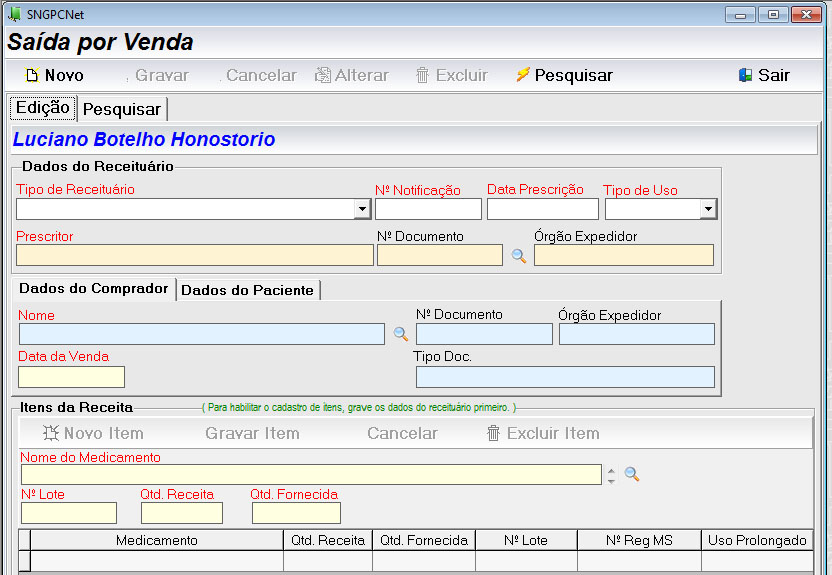Click magnifier icon beside Nome do Medicamento
Image resolution: width=832 pixels, height=575 pixels.
631,474
